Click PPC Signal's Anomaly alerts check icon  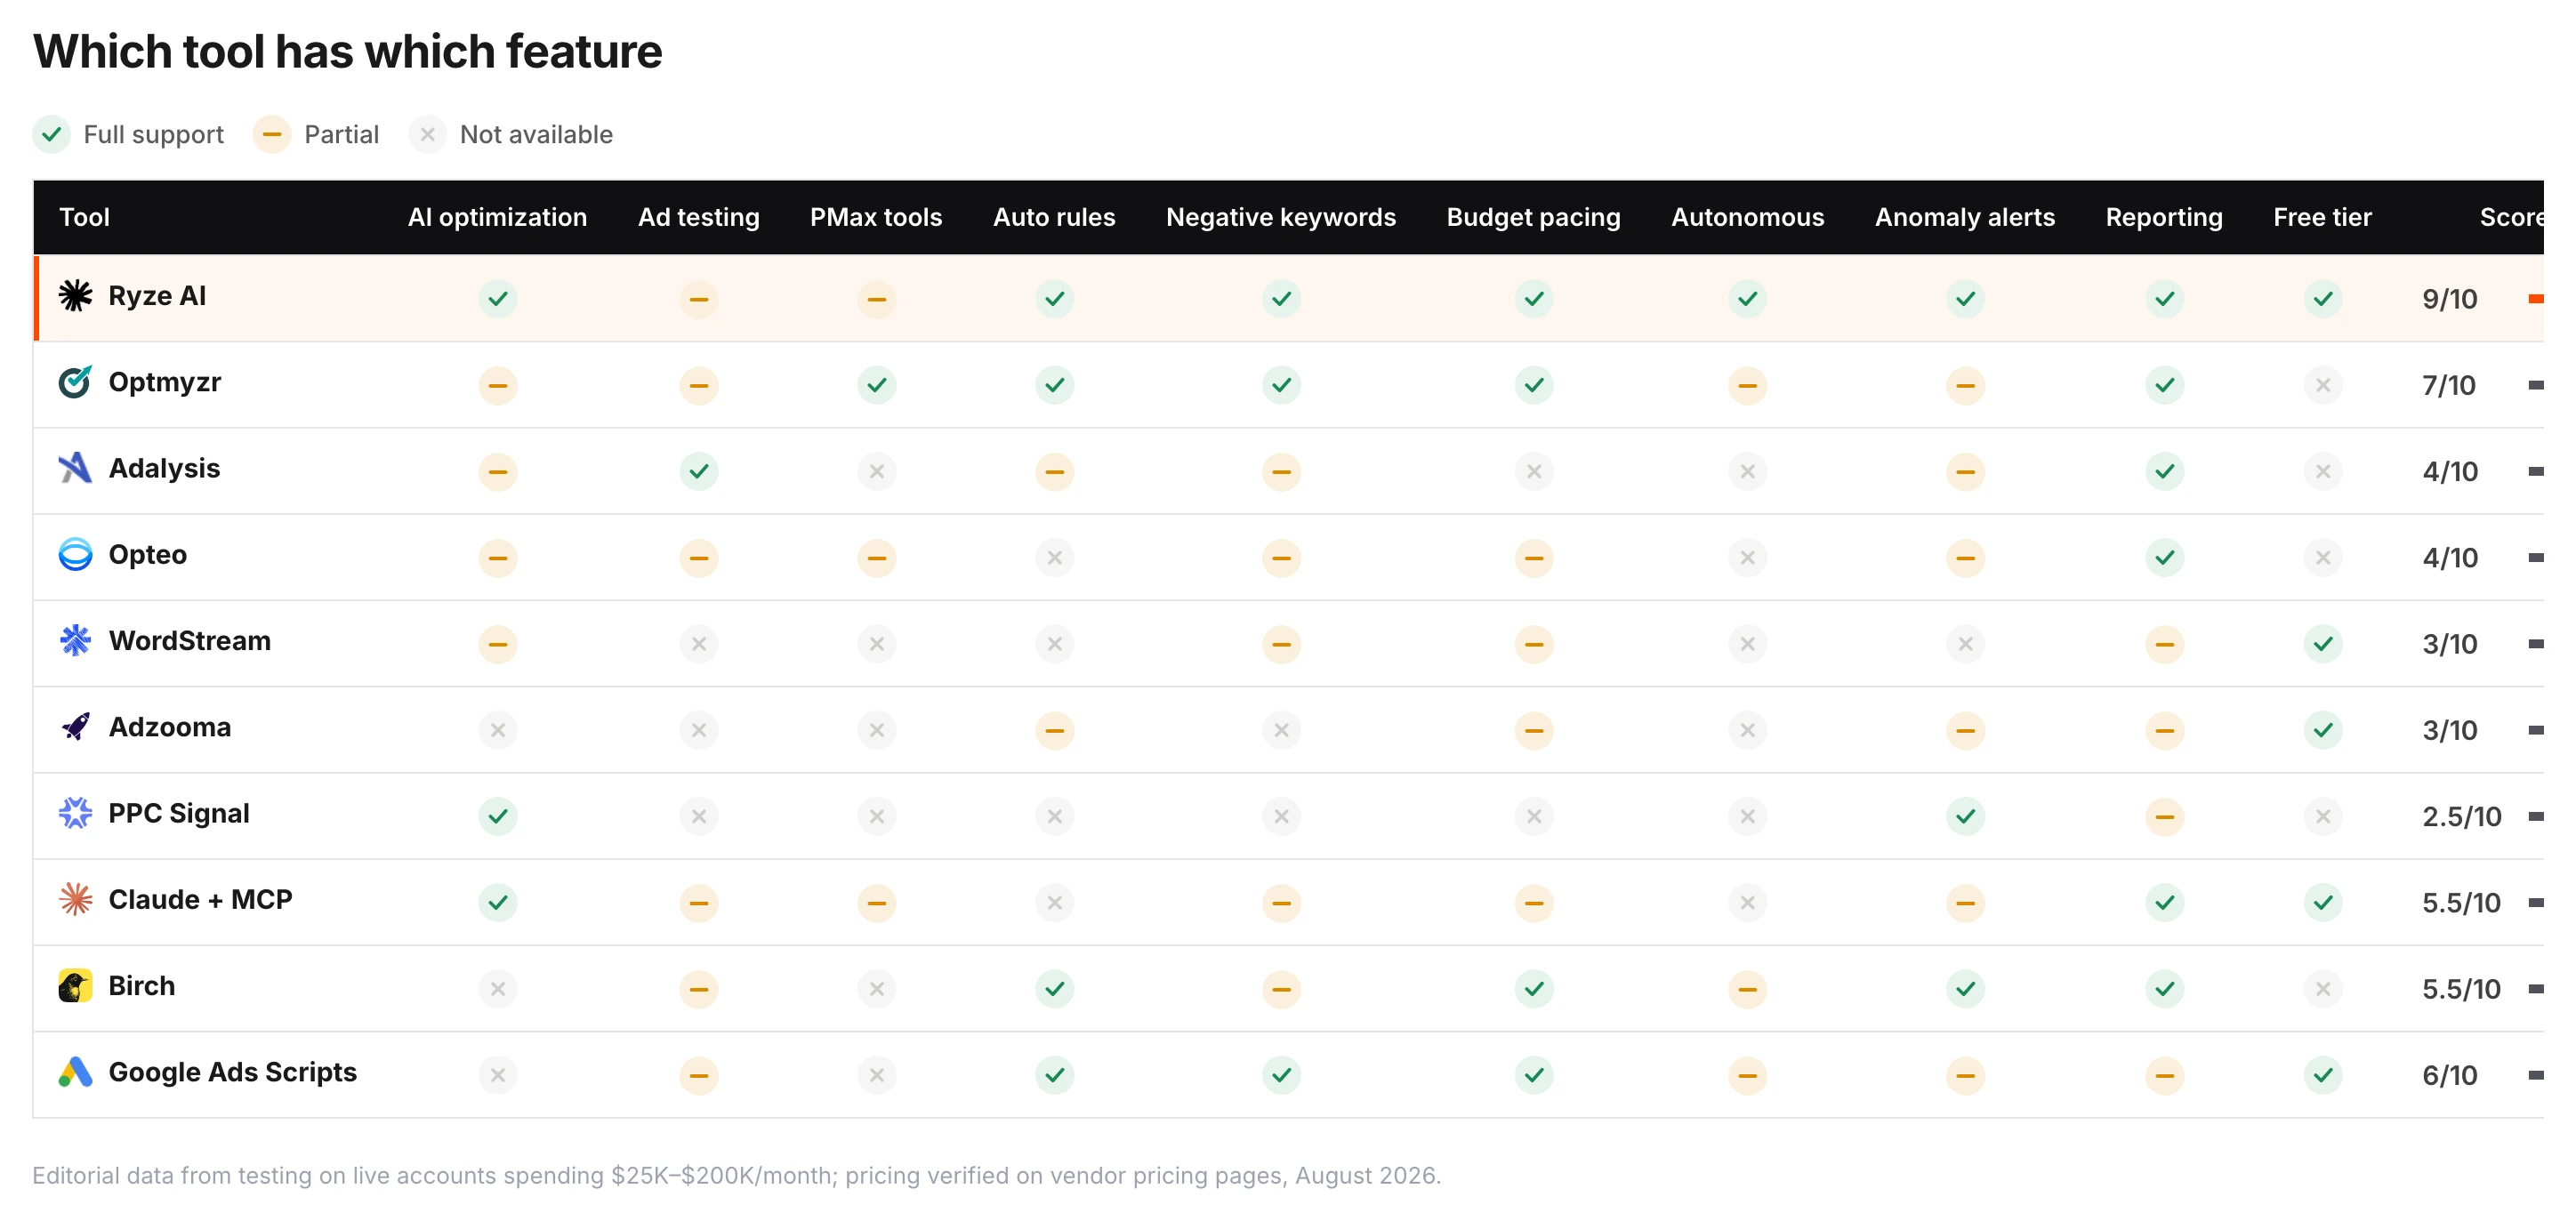click(x=1965, y=816)
